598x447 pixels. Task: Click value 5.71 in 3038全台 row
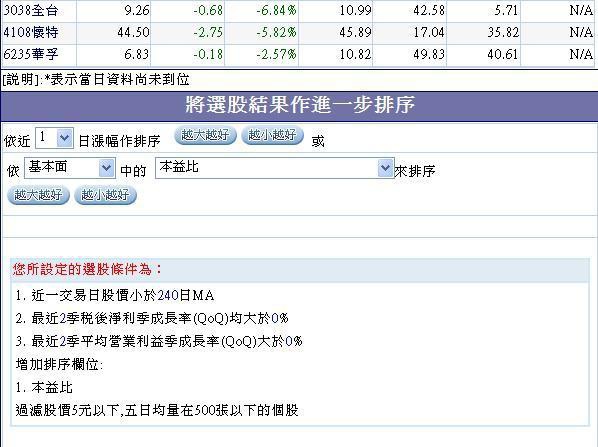tap(506, 11)
